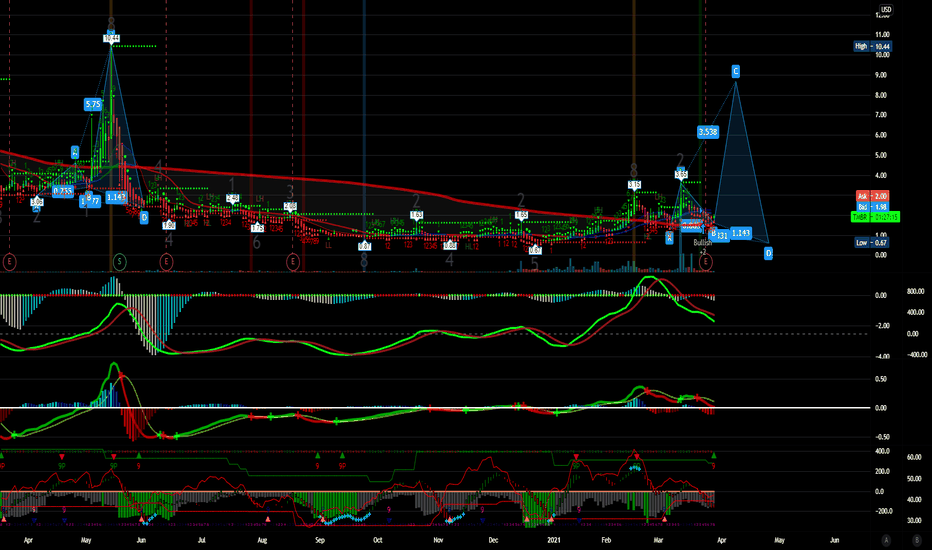Toggle the B scale button
This screenshot has width=932, height=550.
click(916, 540)
